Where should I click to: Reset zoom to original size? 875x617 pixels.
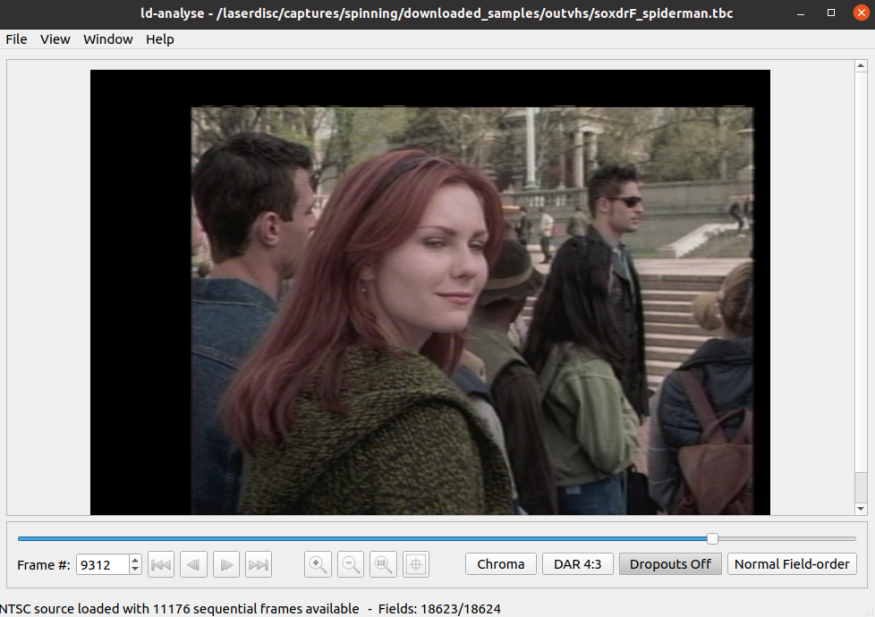tap(383, 565)
